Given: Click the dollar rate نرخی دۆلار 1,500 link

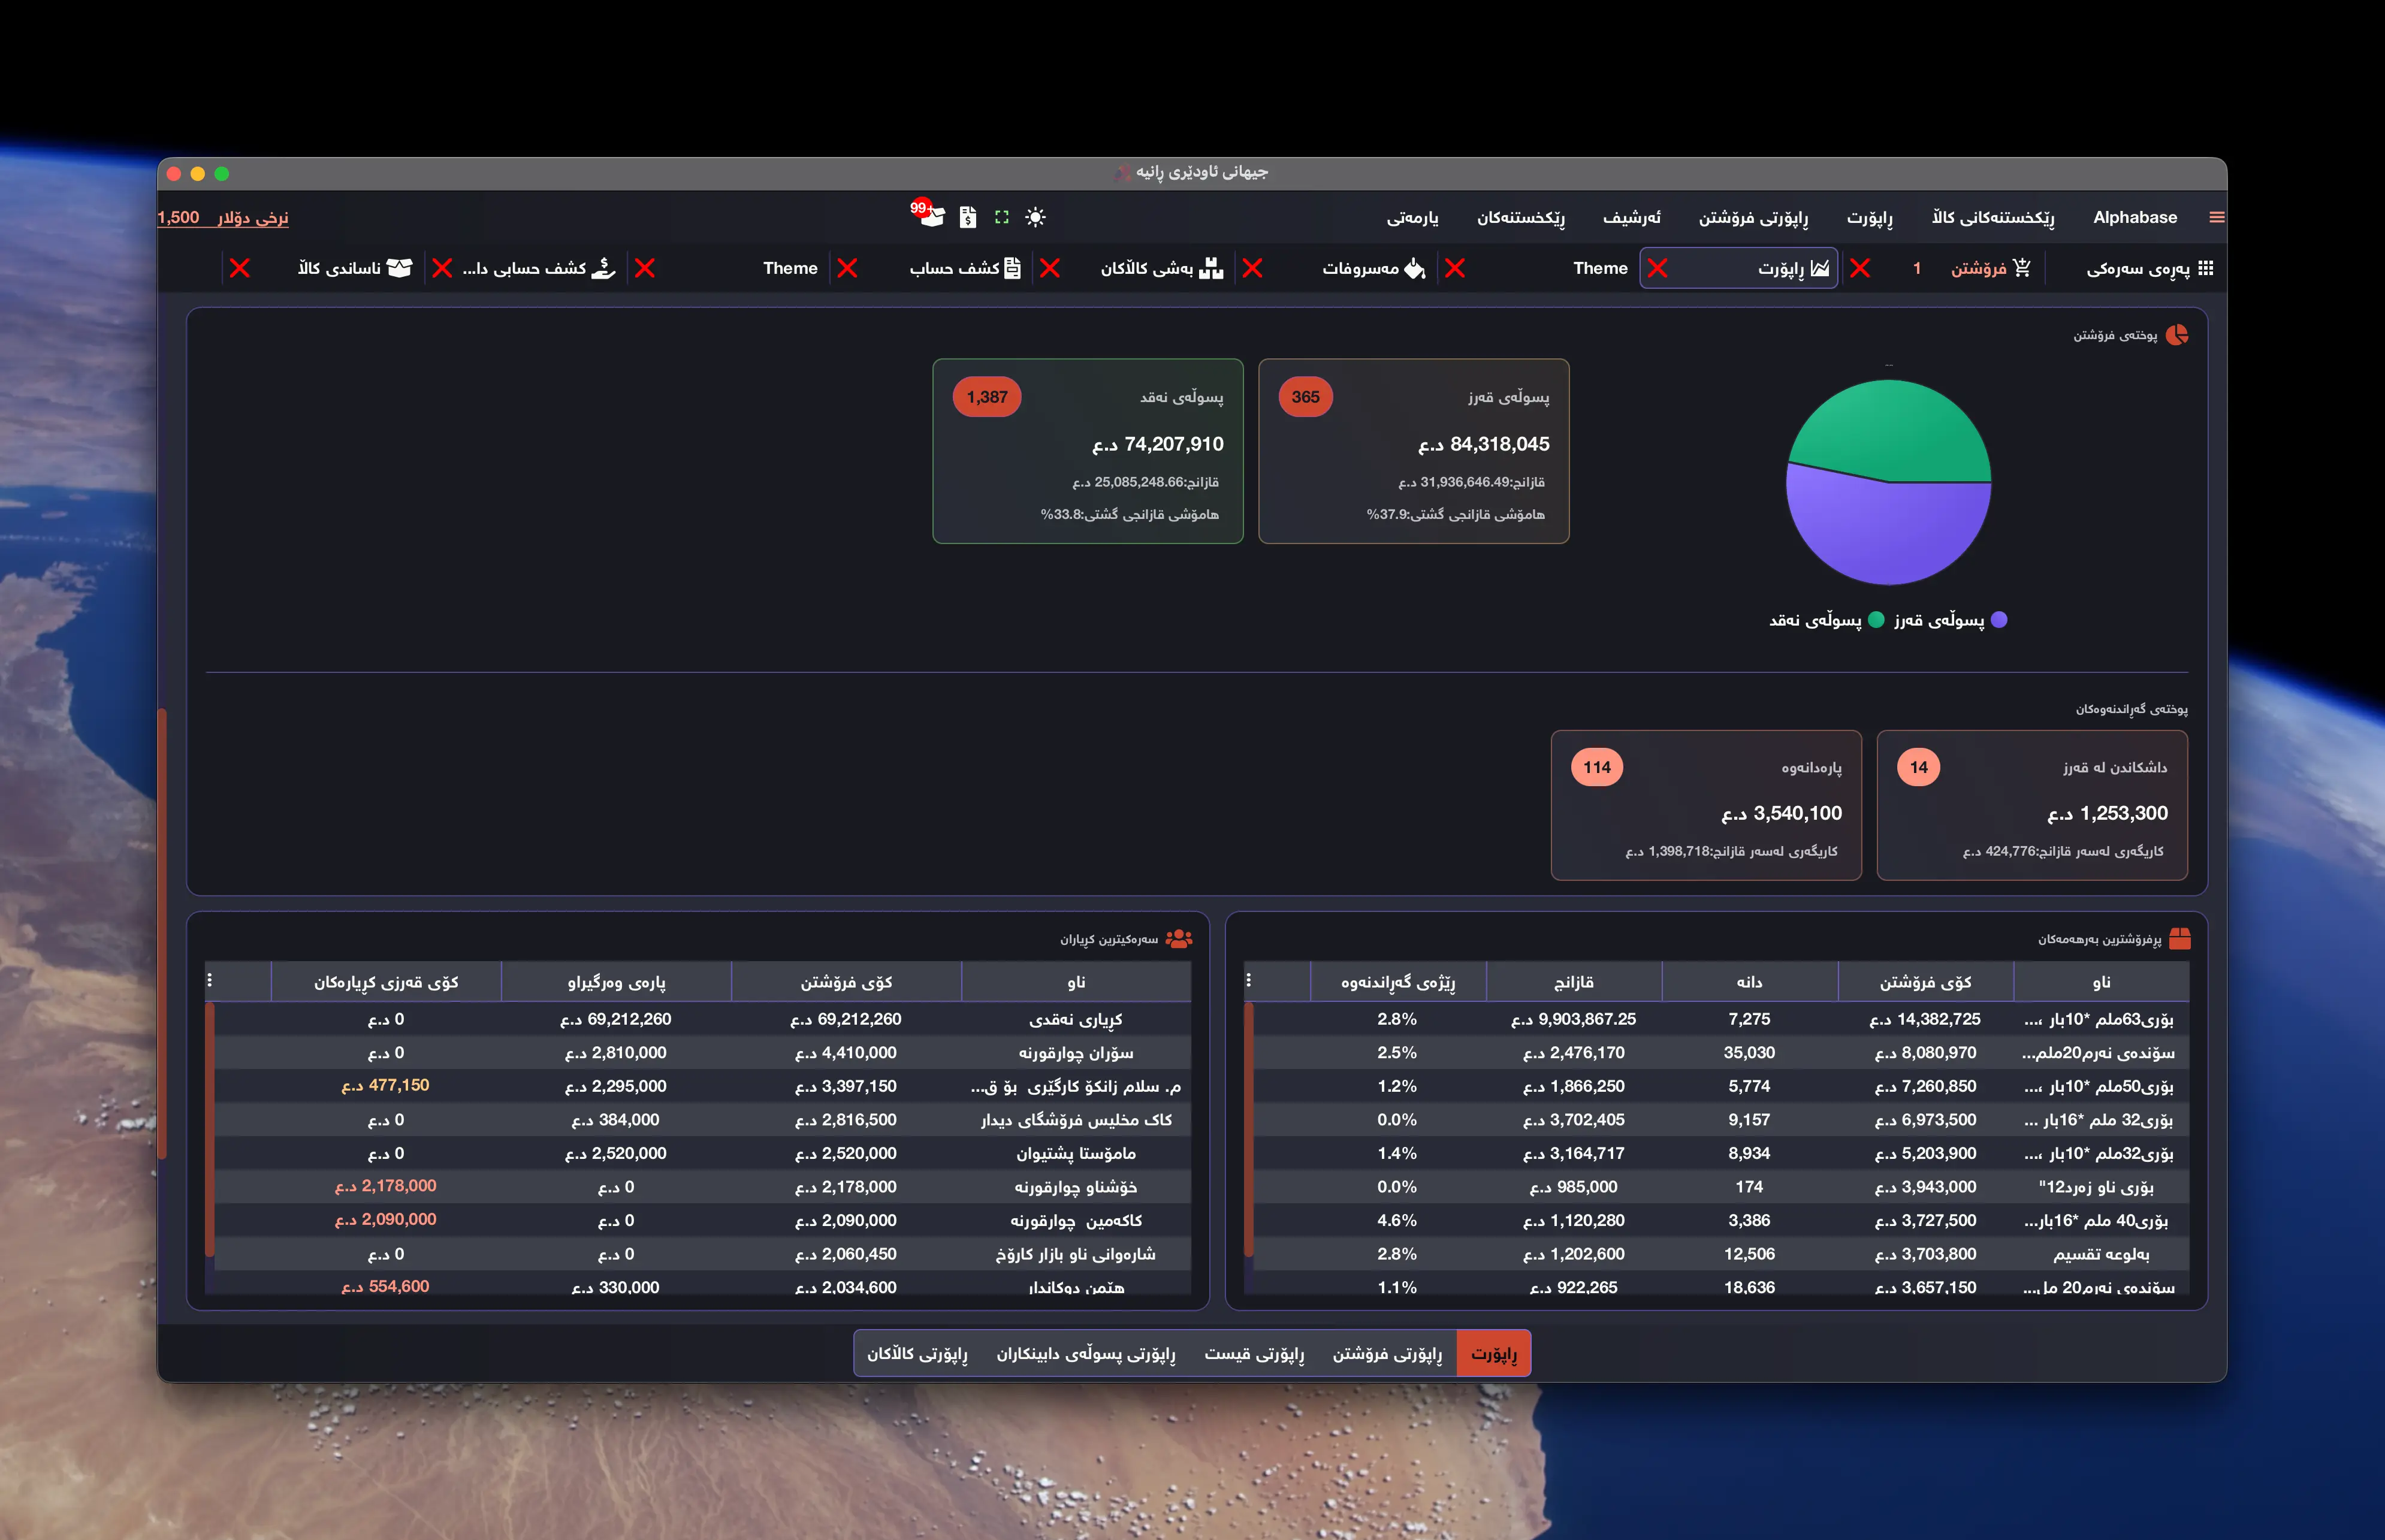Looking at the screenshot, I should [223, 217].
